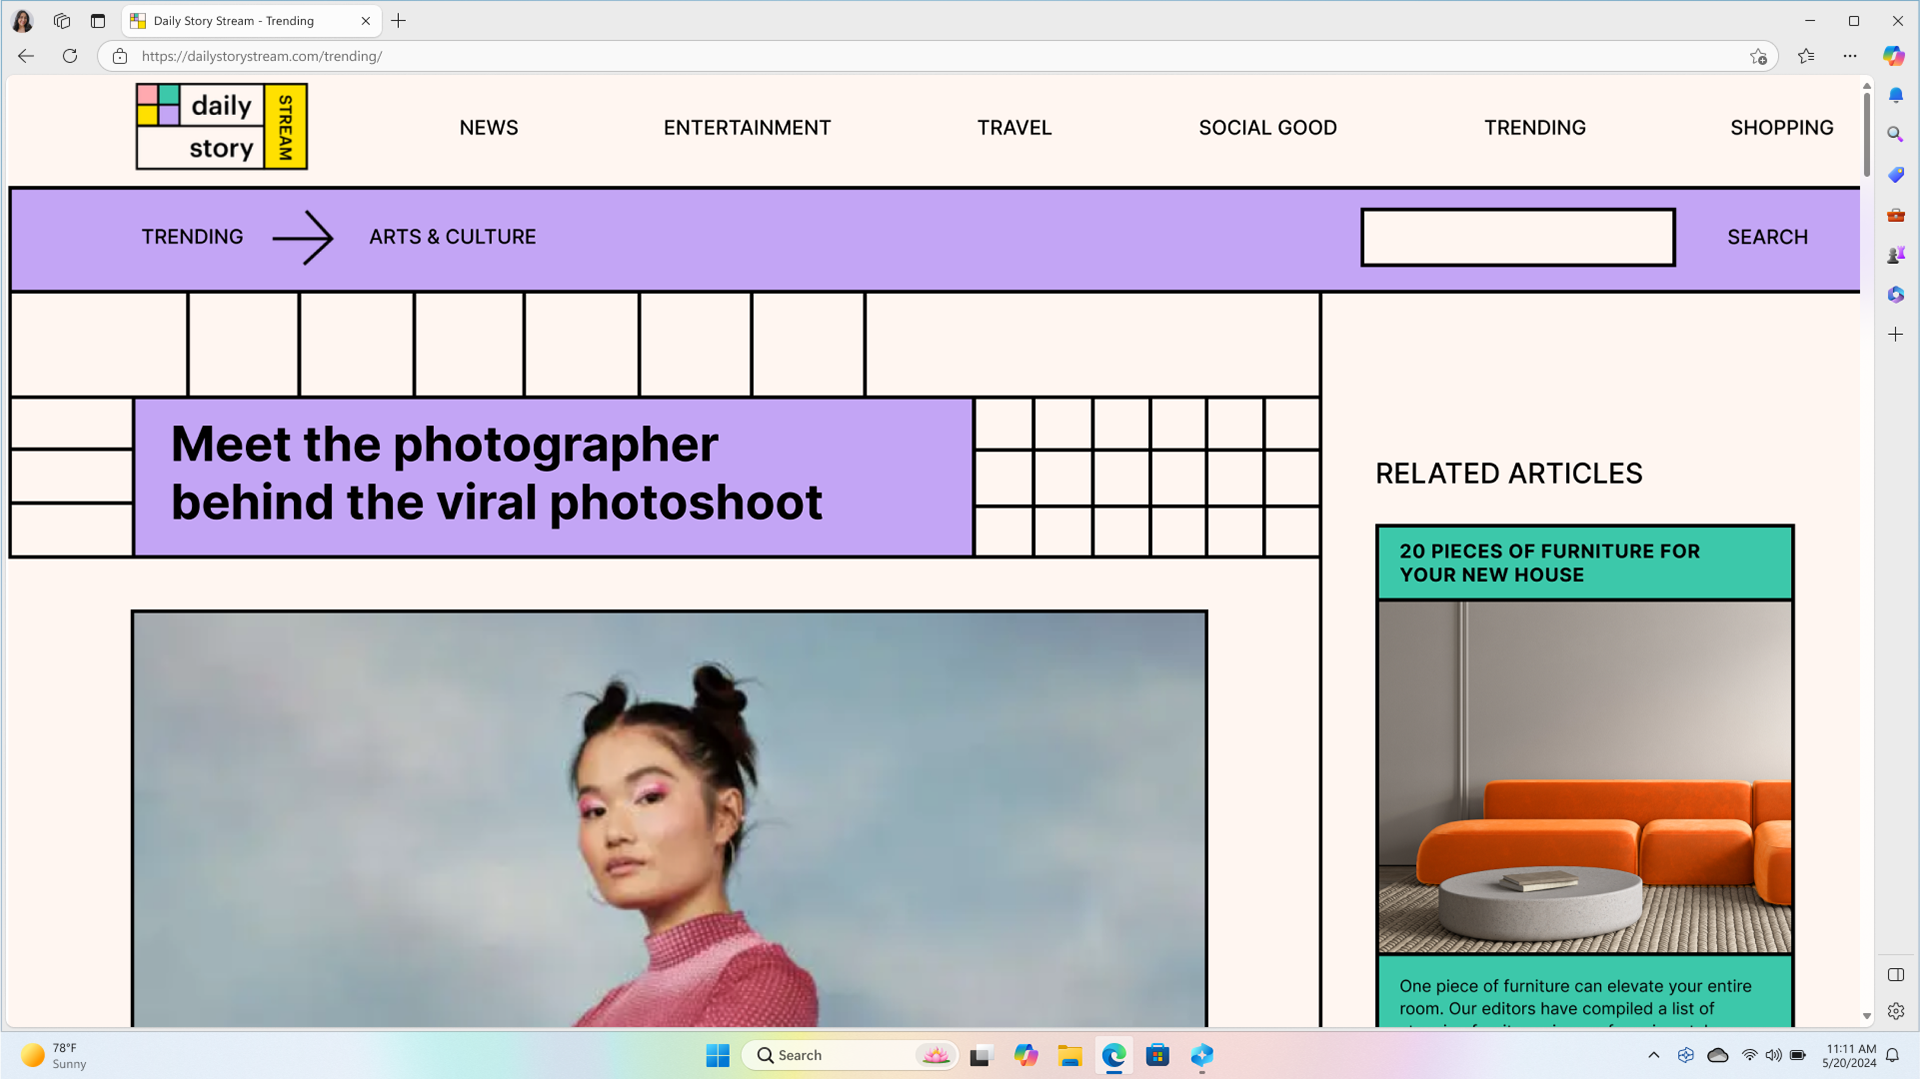Click the taskbar Search box
The height and width of the screenshot is (1079, 1920).
click(851, 1055)
